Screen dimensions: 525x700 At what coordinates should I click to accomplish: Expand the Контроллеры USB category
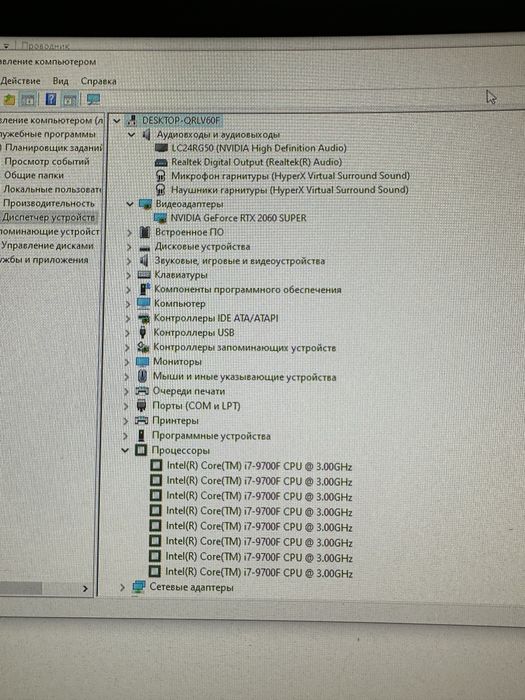(127, 333)
